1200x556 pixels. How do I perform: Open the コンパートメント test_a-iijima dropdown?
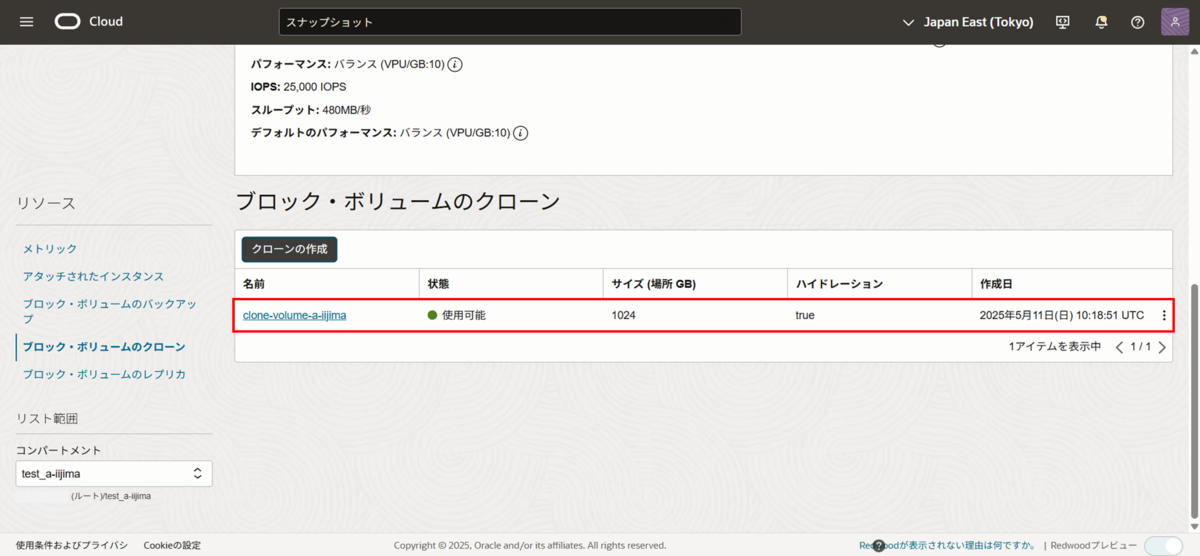click(x=114, y=473)
